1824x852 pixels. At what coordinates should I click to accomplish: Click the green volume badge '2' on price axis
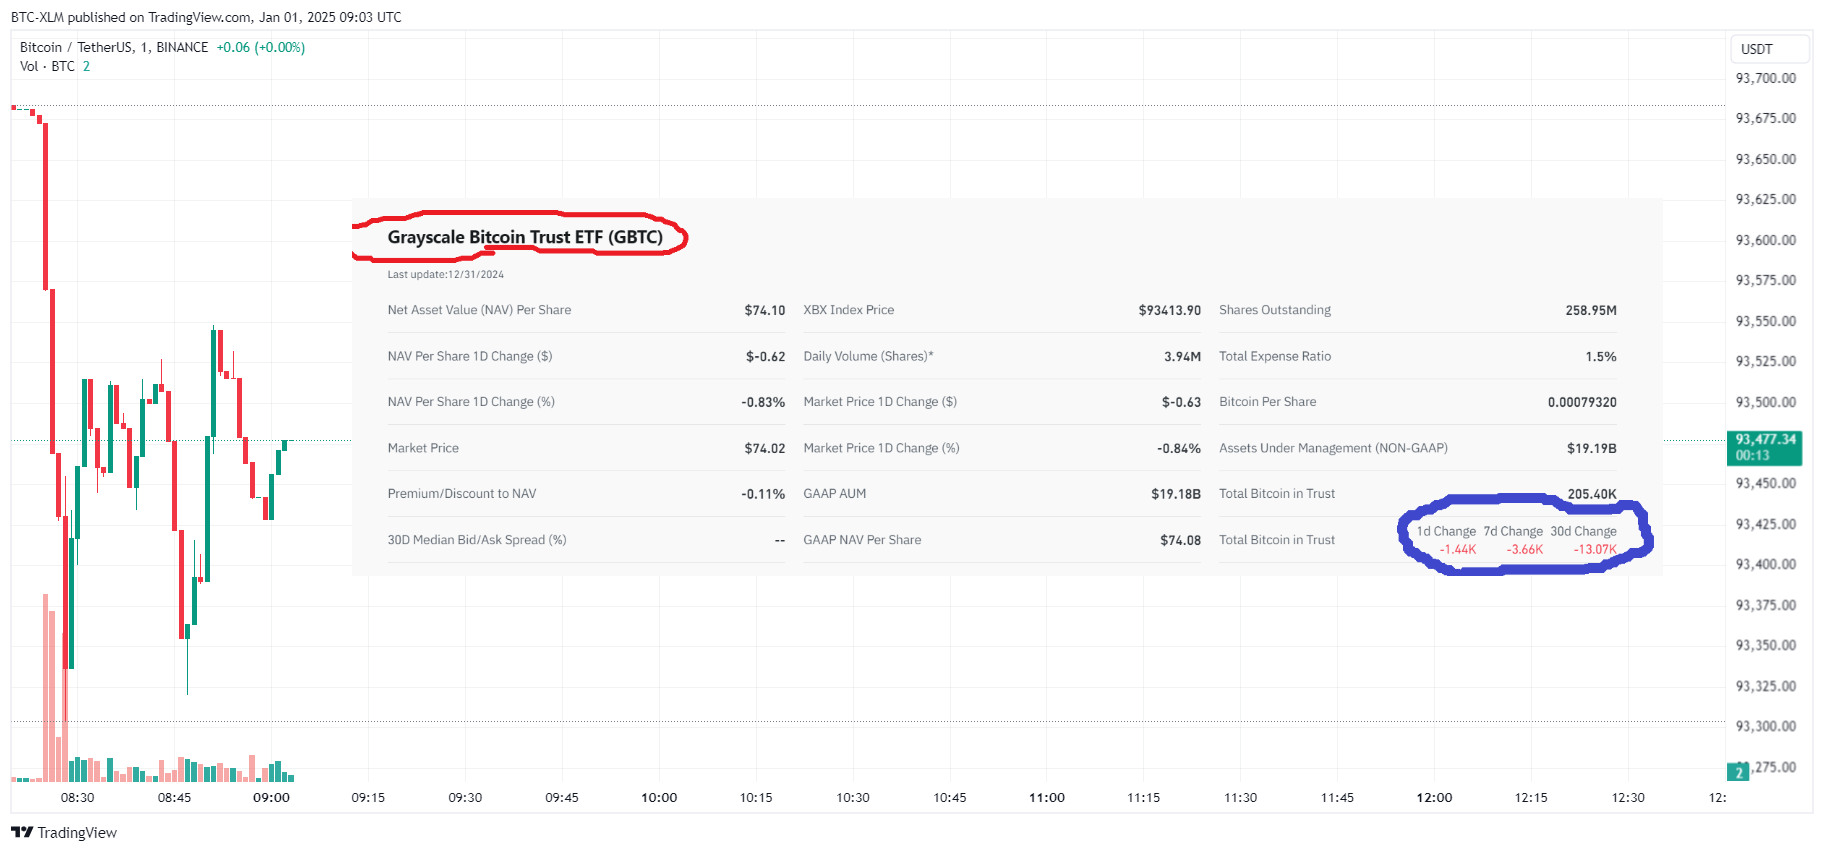tap(1739, 772)
